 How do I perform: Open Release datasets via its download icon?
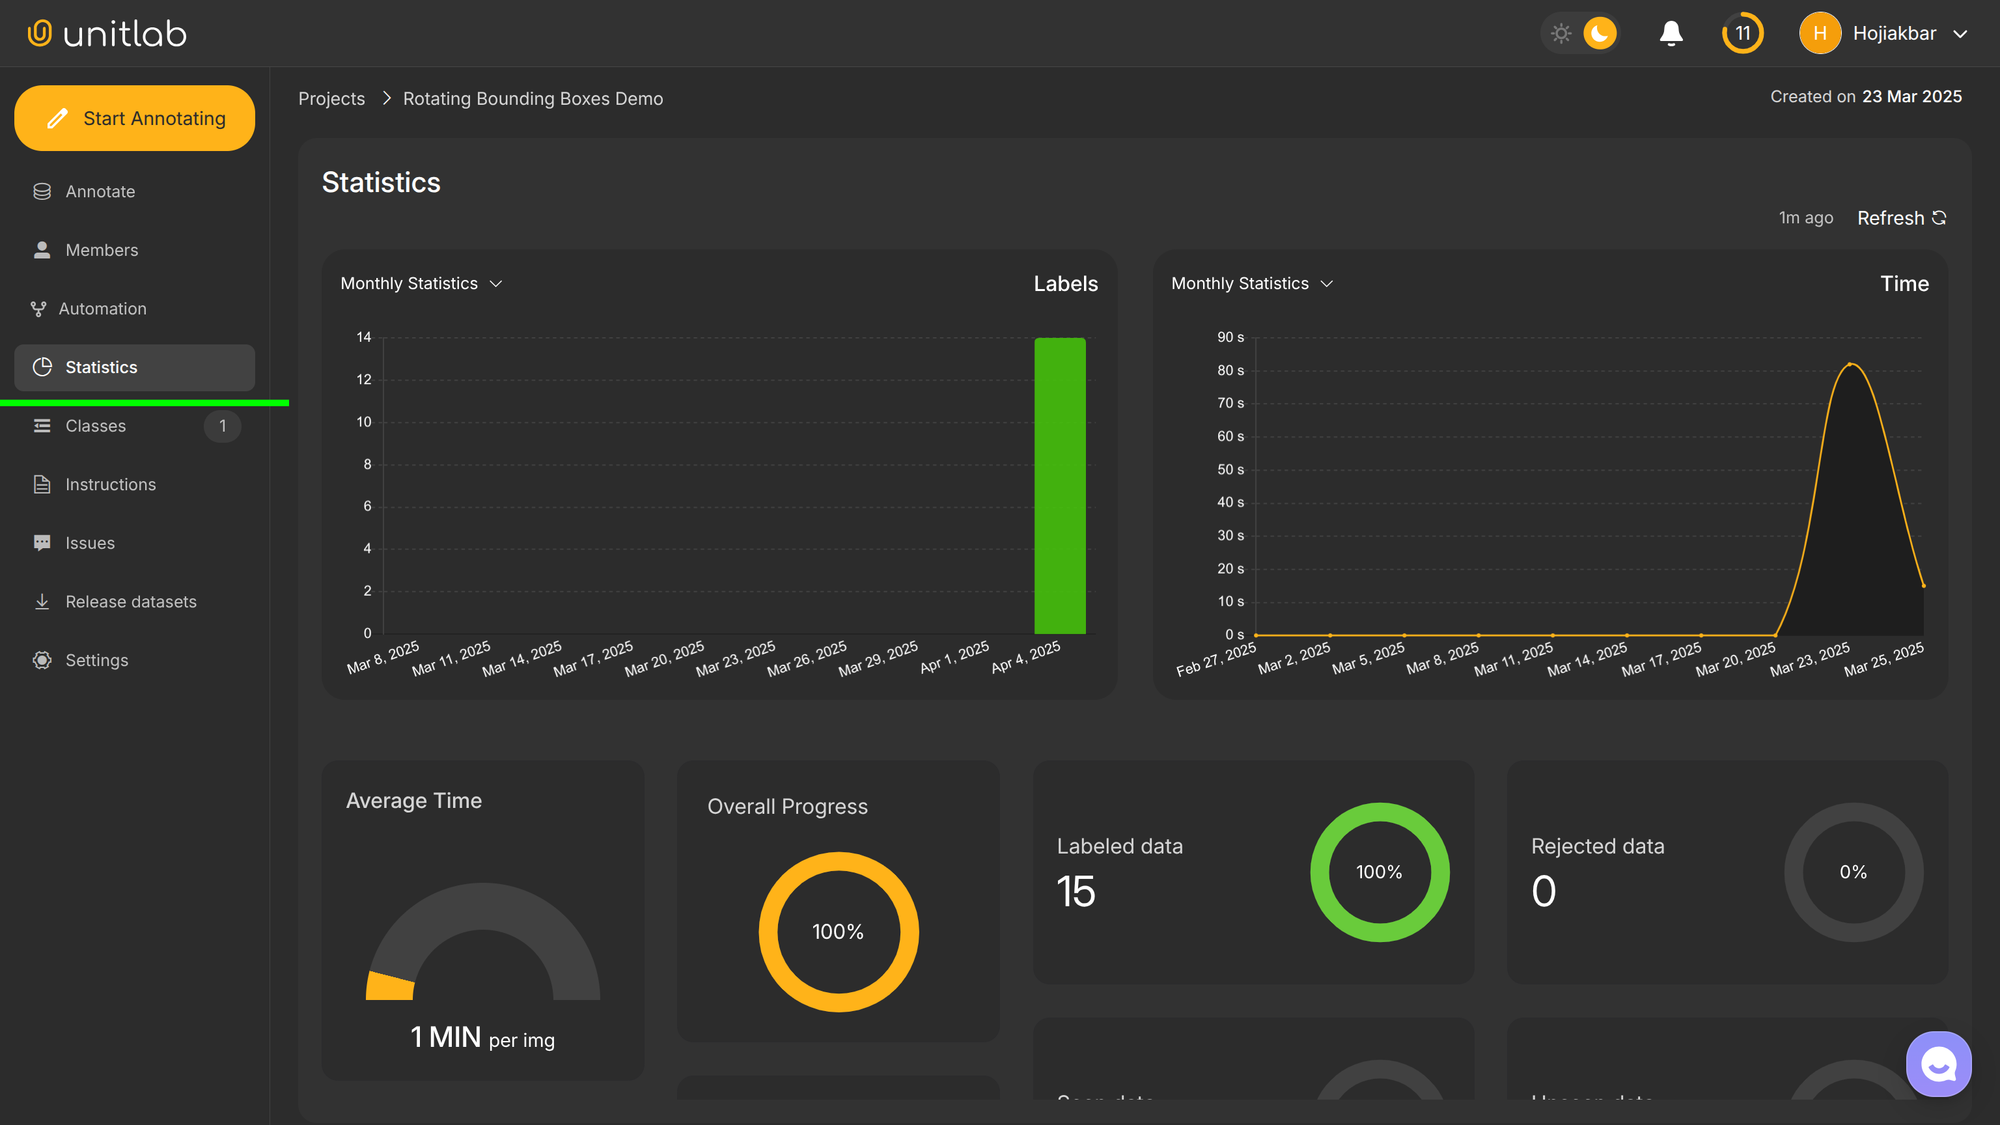coord(41,601)
